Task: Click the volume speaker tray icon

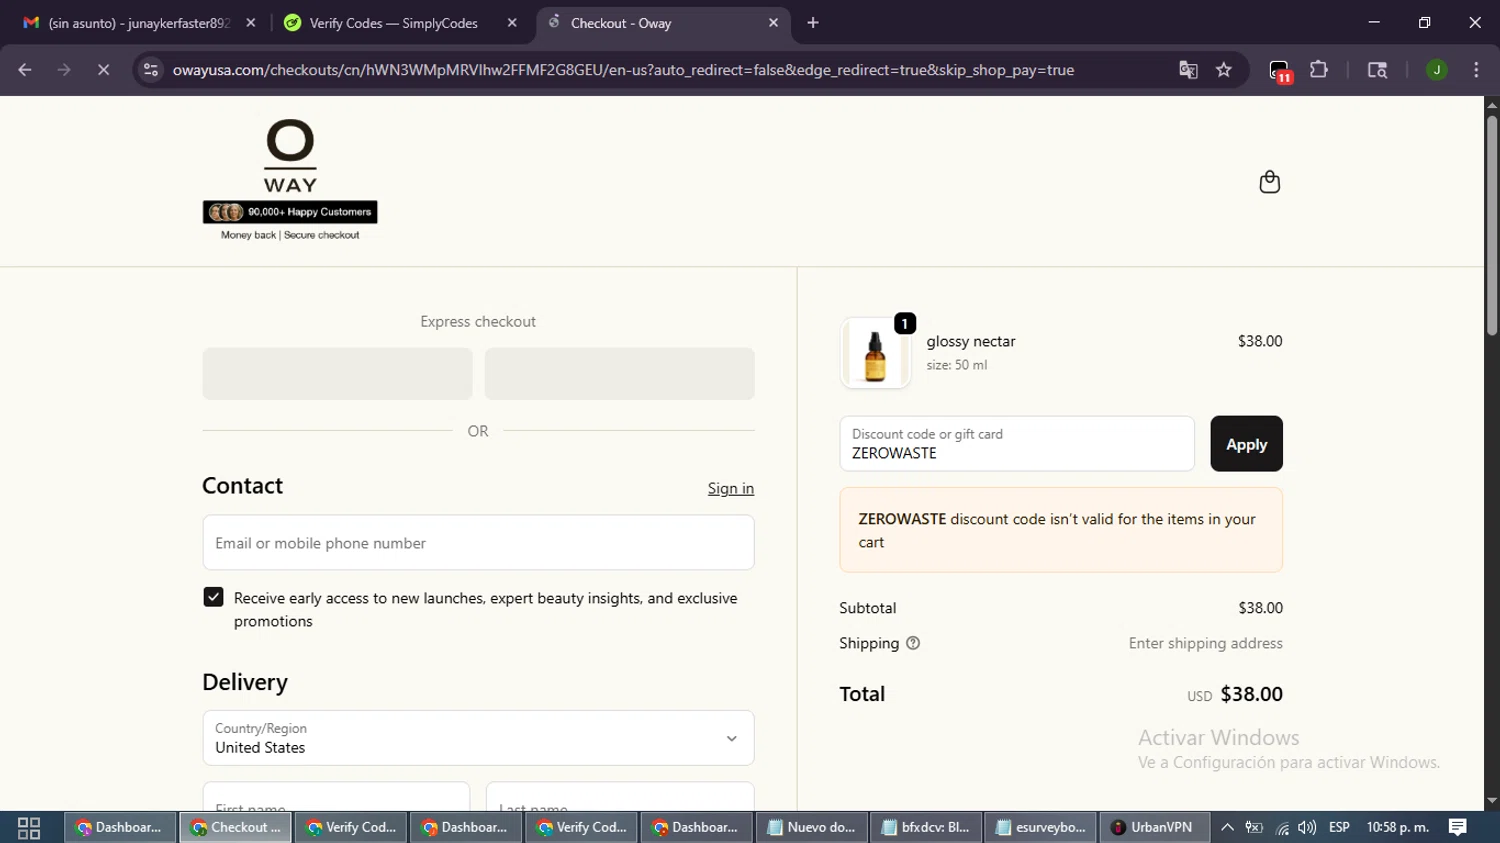Action: point(1307,828)
